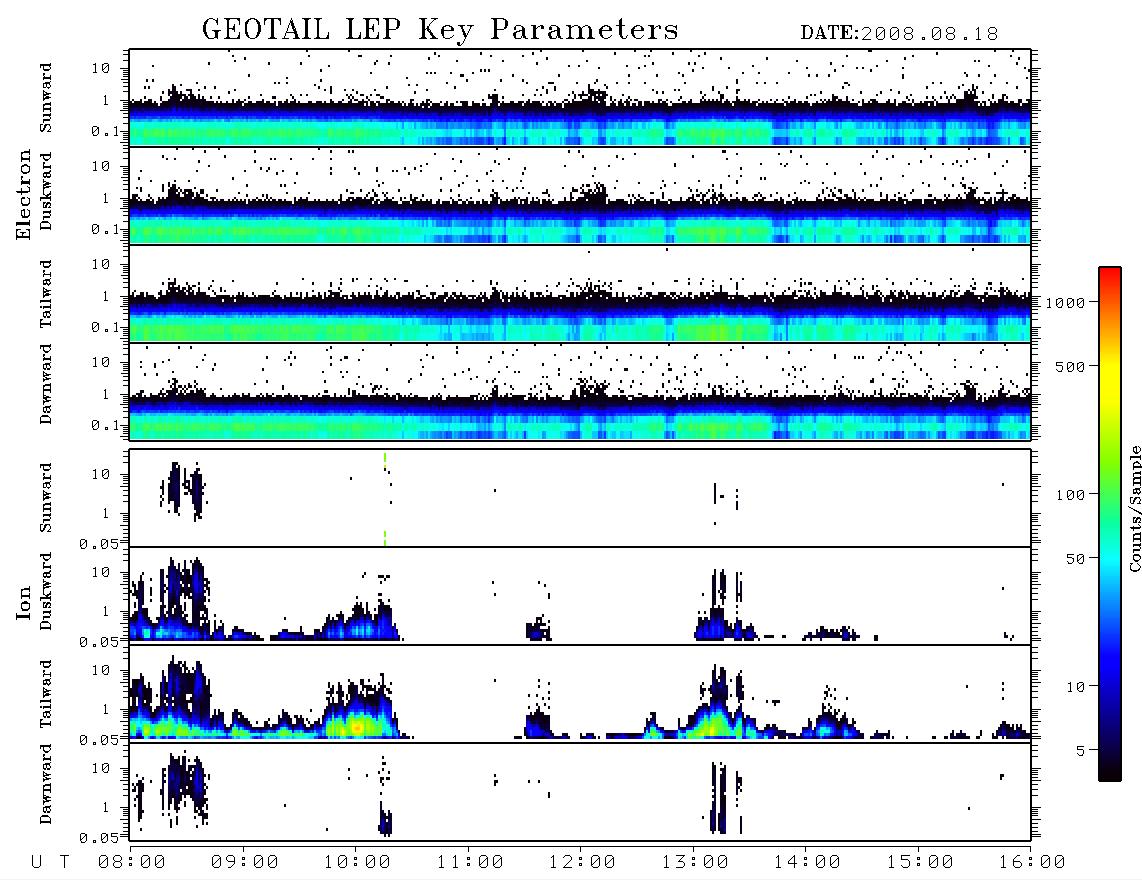The height and width of the screenshot is (880, 1142).
Task: Click the colorbar tick value 5
Action: click(1081, 751)
